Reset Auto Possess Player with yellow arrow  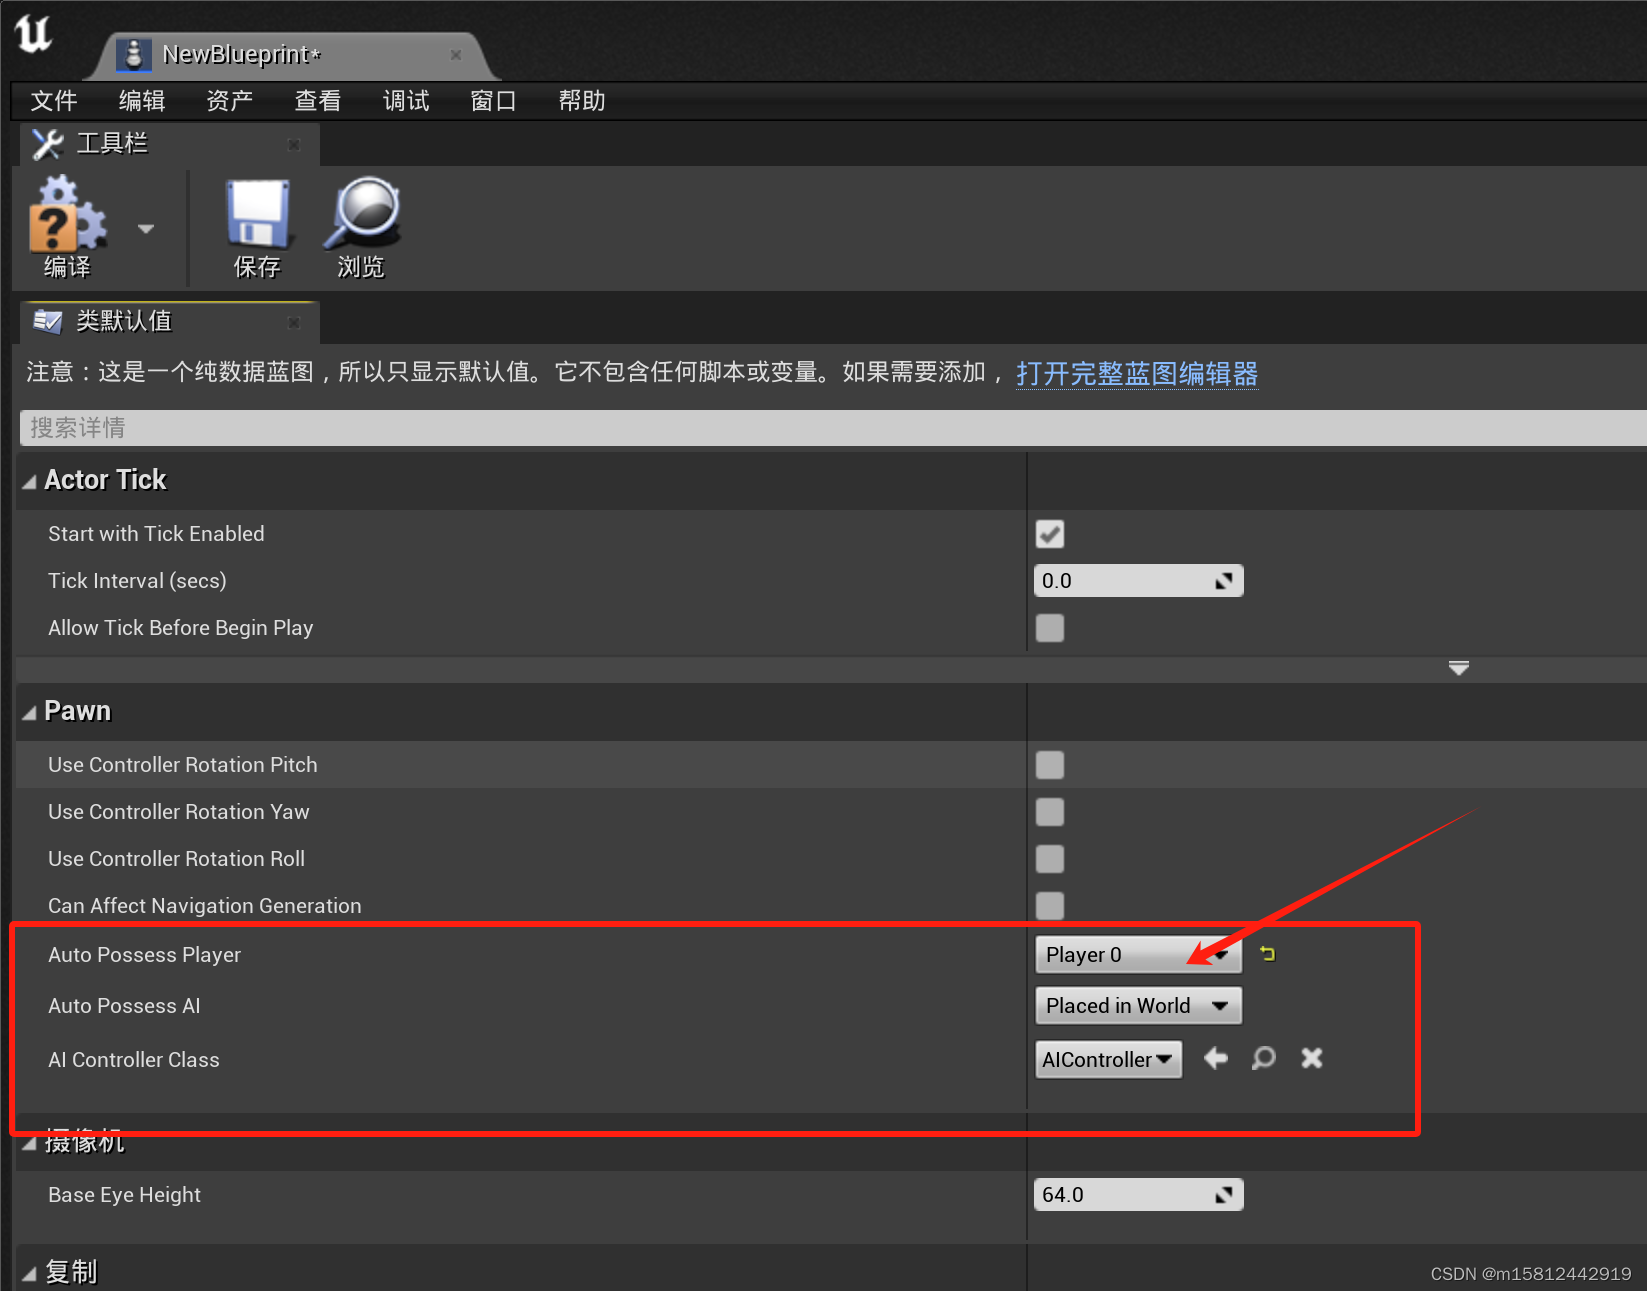(1267, 954)
